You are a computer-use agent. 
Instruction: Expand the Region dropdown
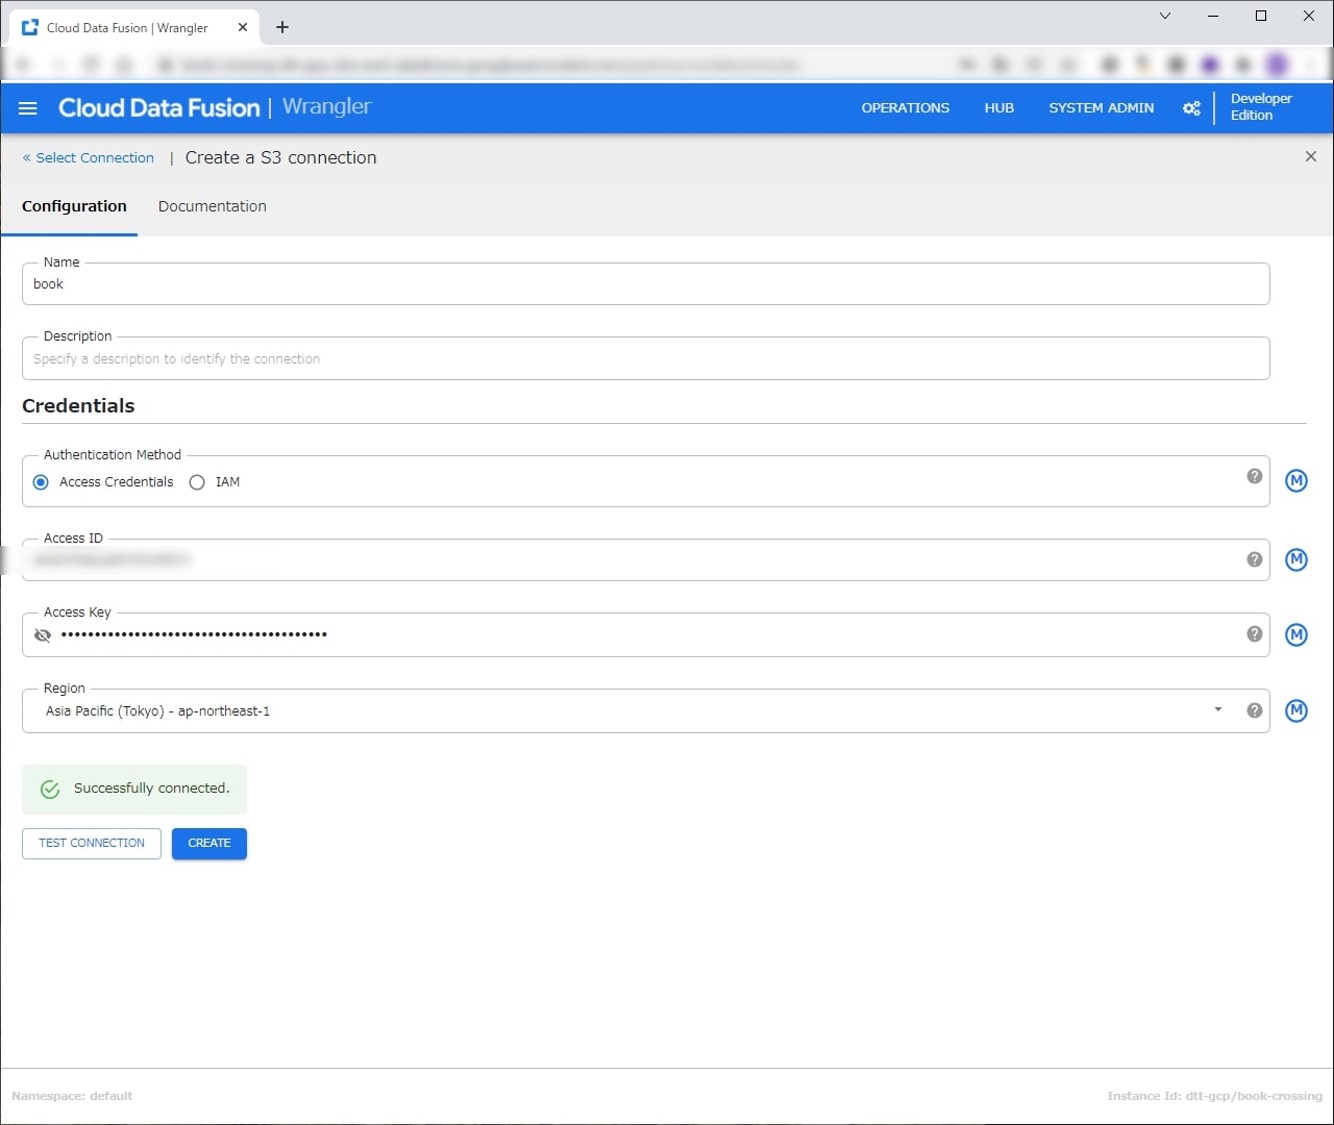(1218, 710)
